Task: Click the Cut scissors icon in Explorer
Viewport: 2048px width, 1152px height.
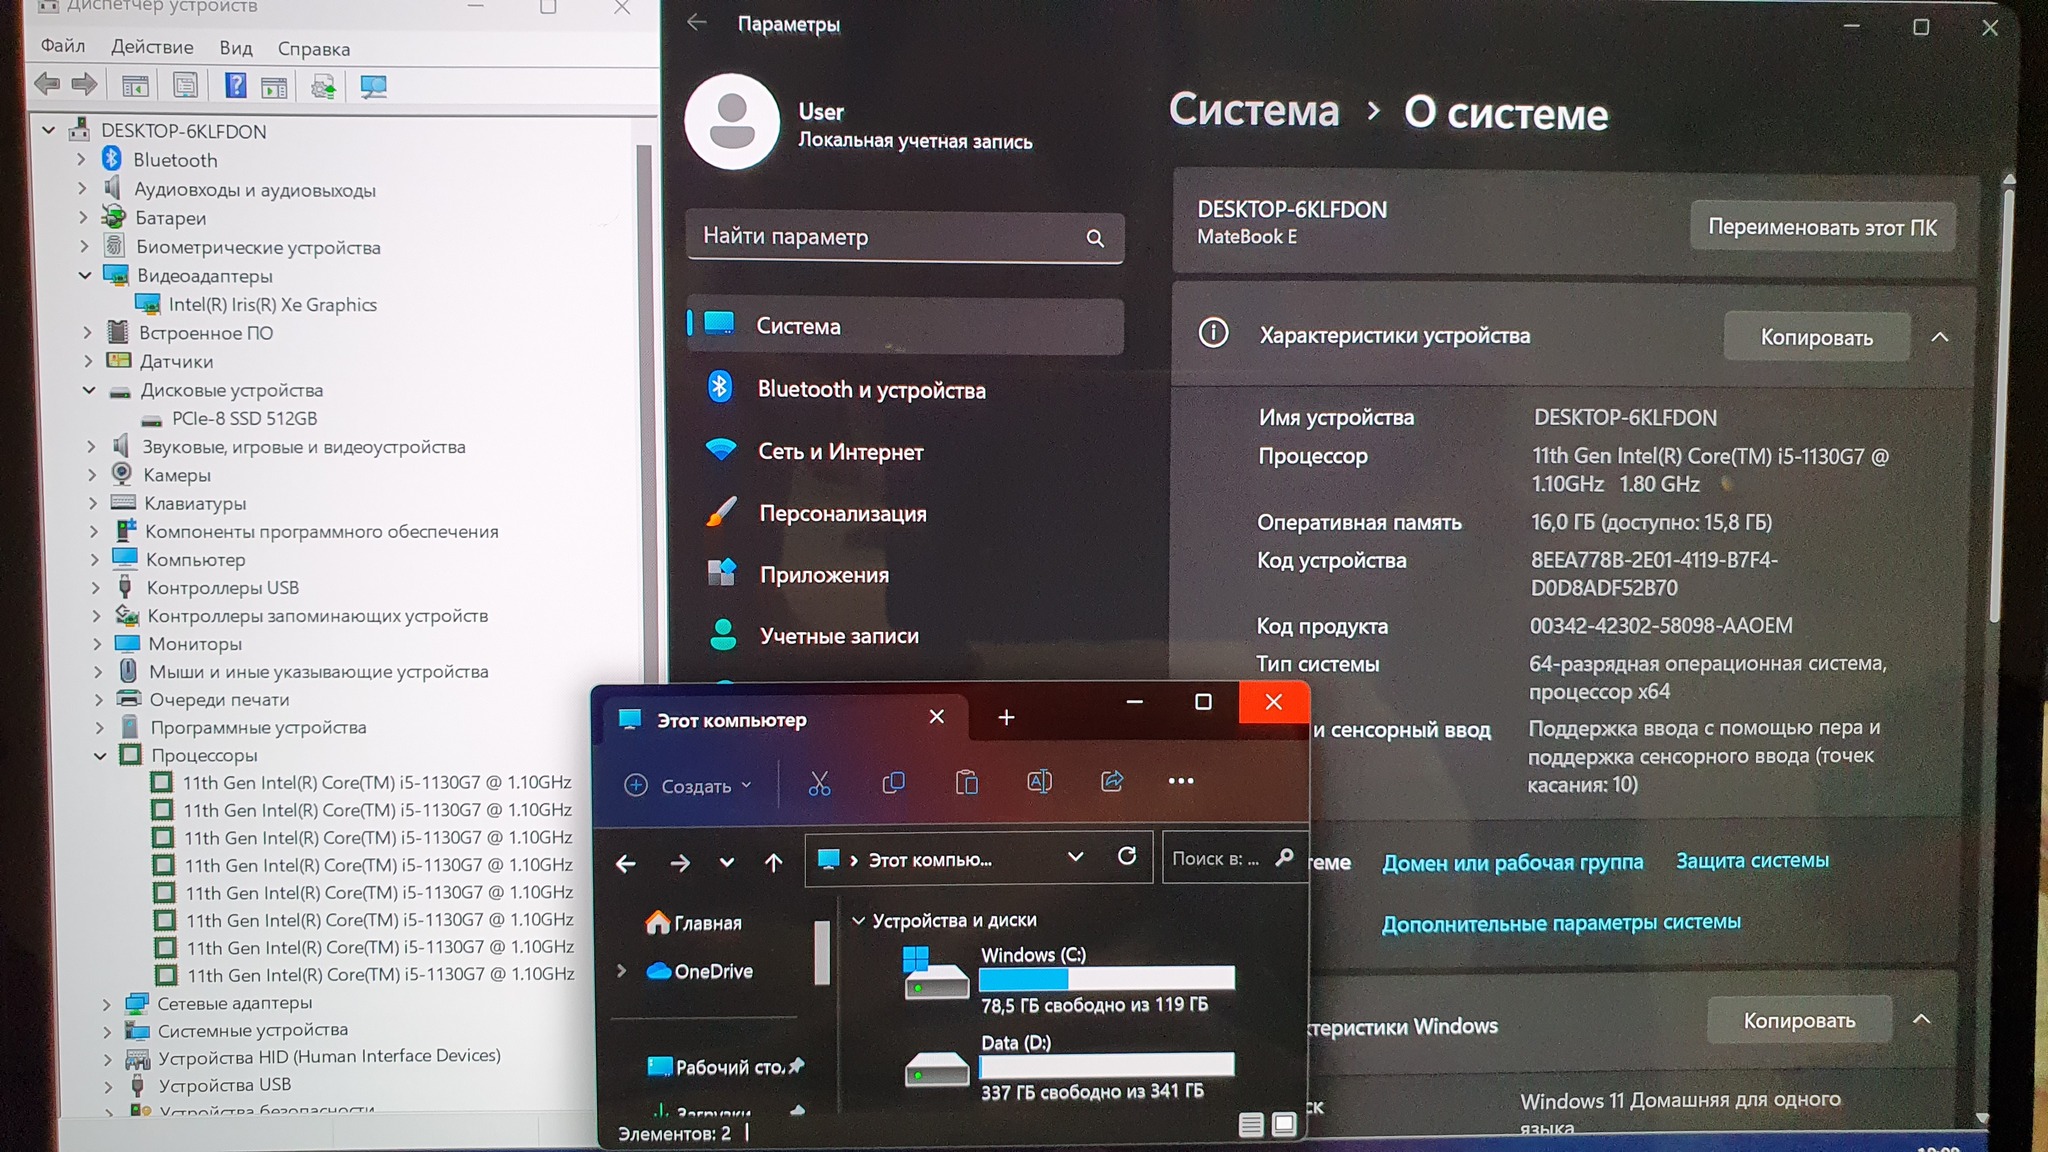Action: tap(819, 783)
